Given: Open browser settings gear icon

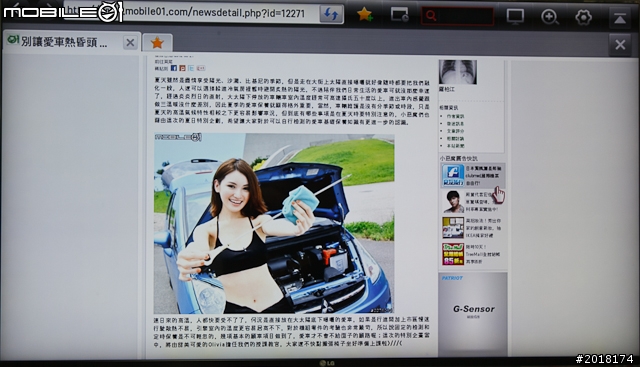Looking at the screenshot, I should pyautogui.click(x=584, y=17).
